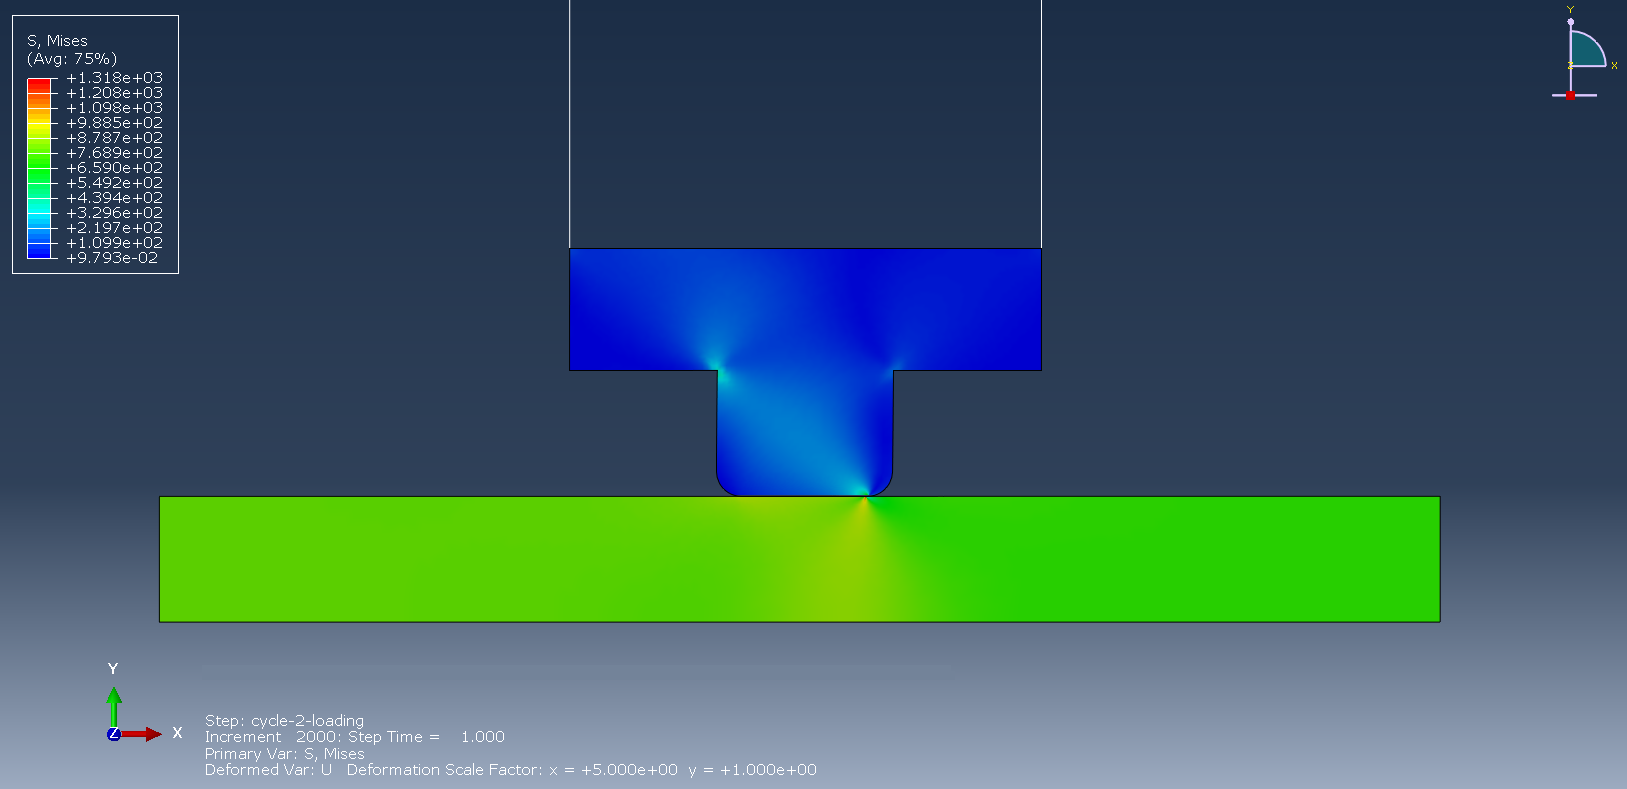
Task: Click the blue Z circle on the triad
Action: [114, 734]
